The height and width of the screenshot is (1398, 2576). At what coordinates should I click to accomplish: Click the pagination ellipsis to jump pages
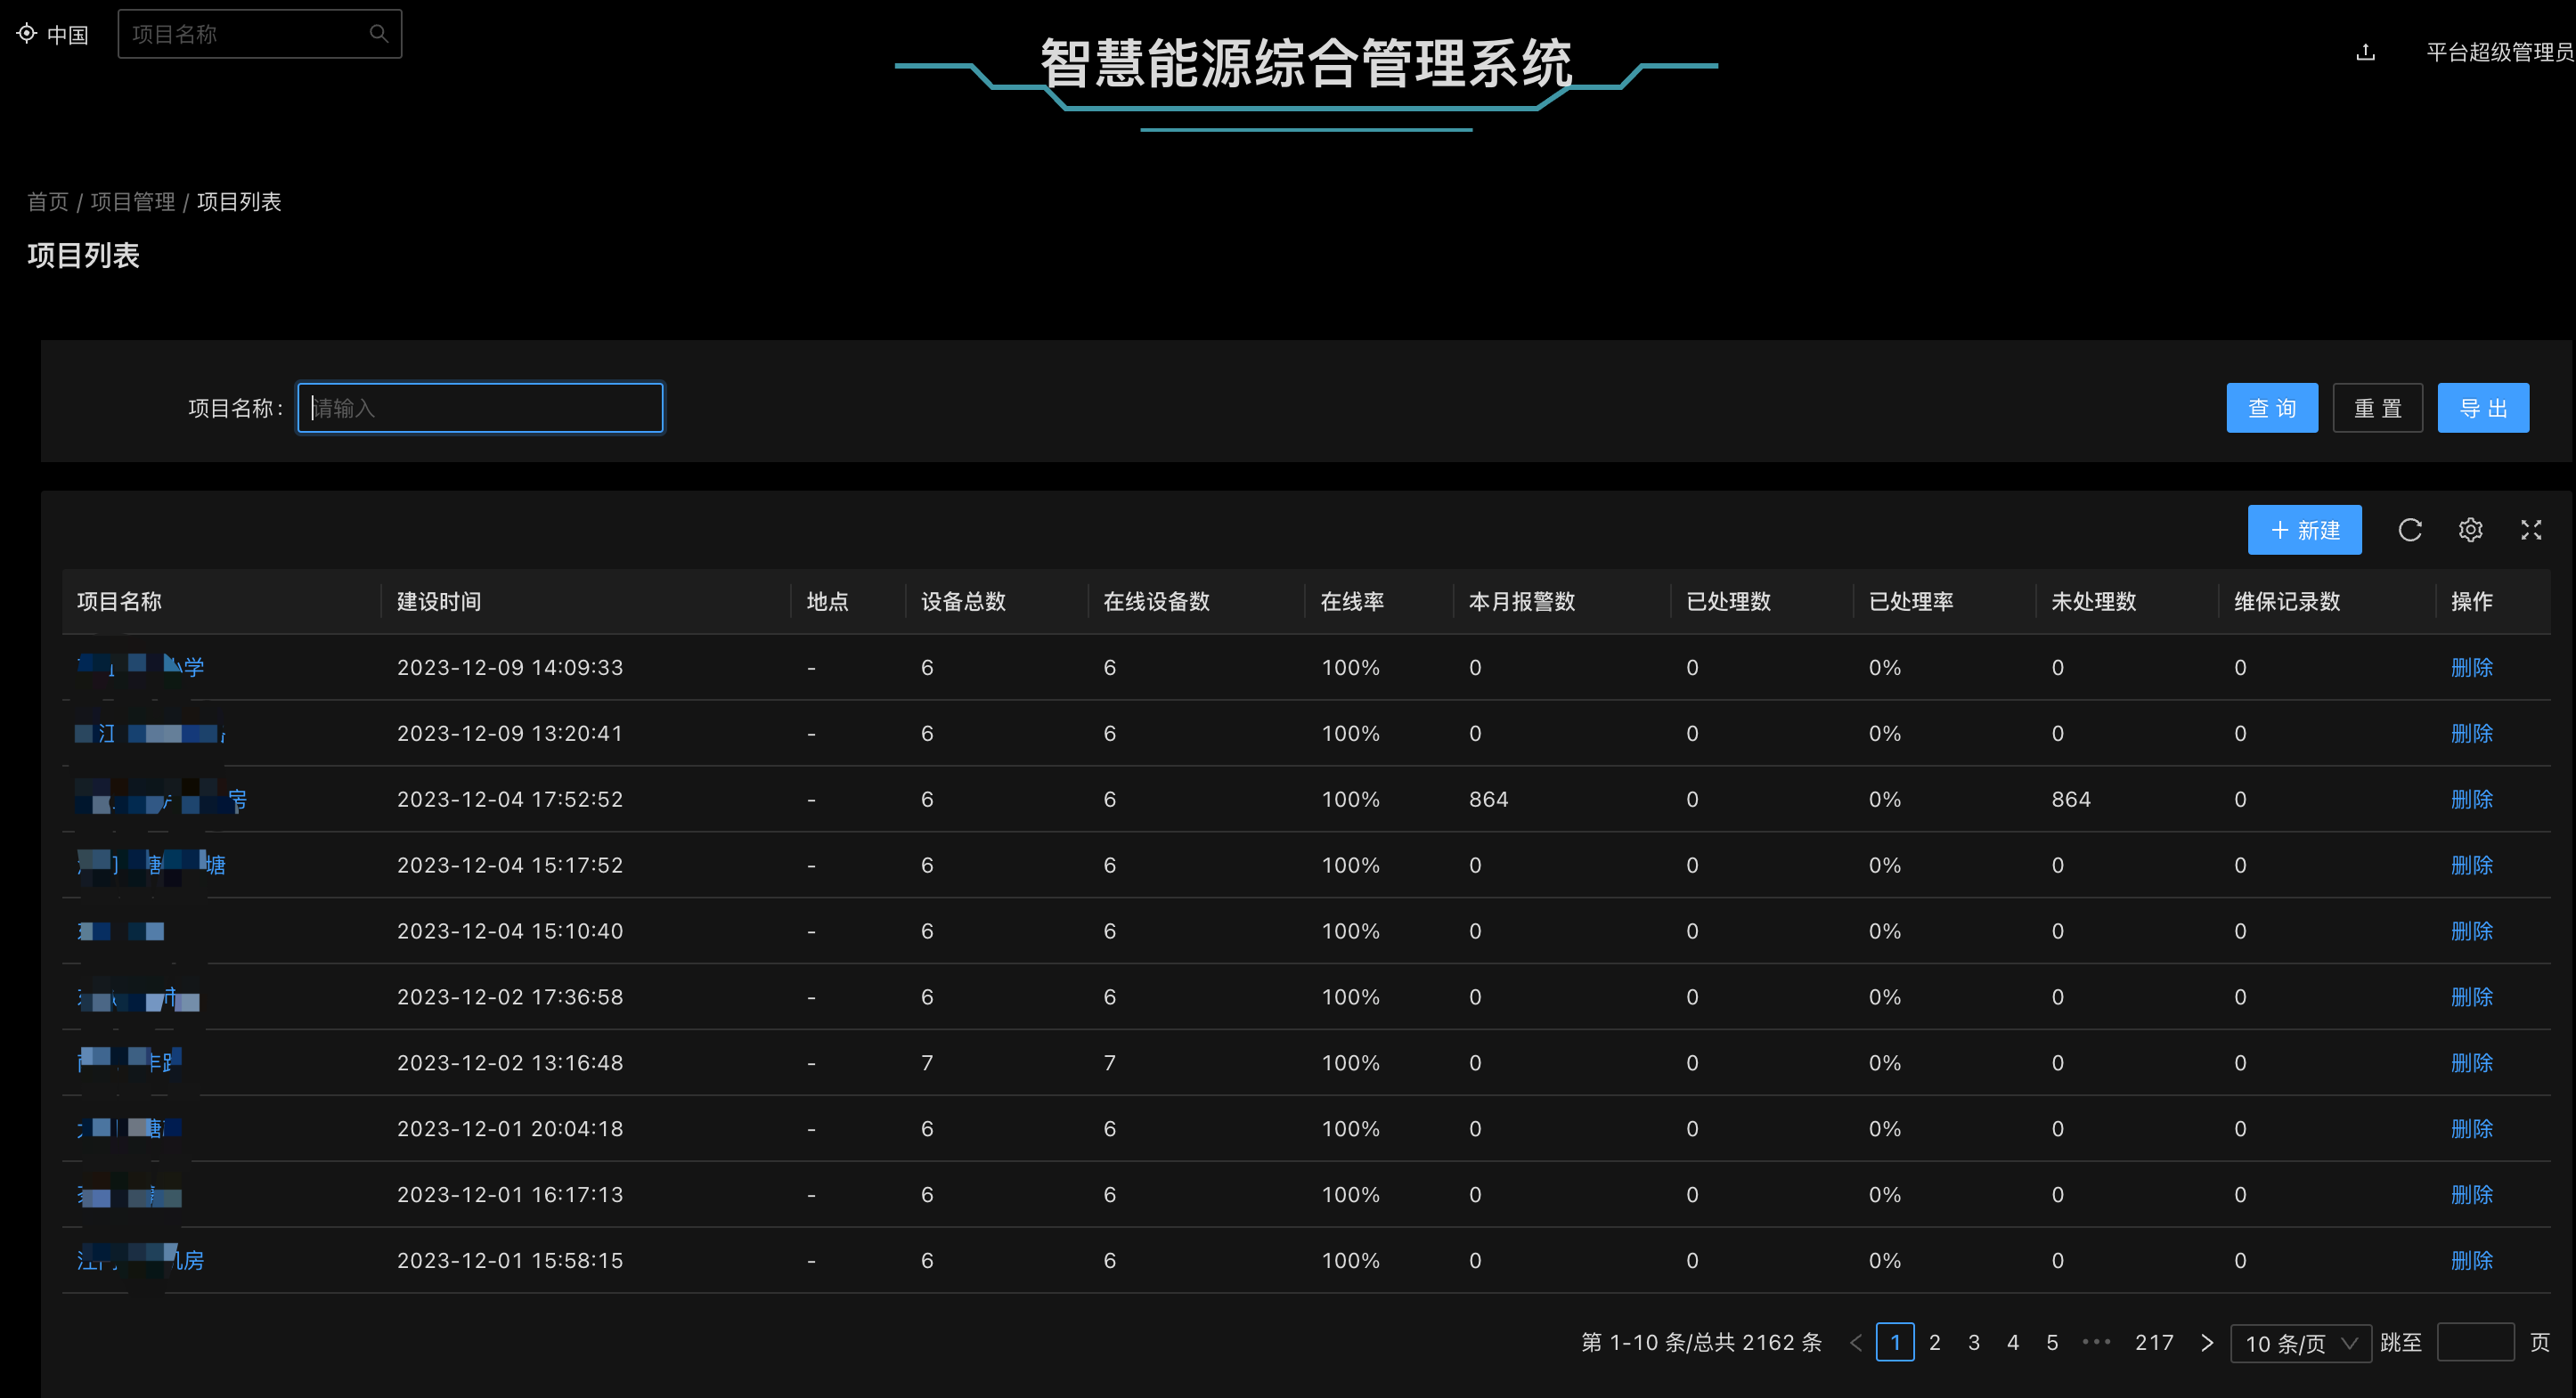click(2096, 1342)
